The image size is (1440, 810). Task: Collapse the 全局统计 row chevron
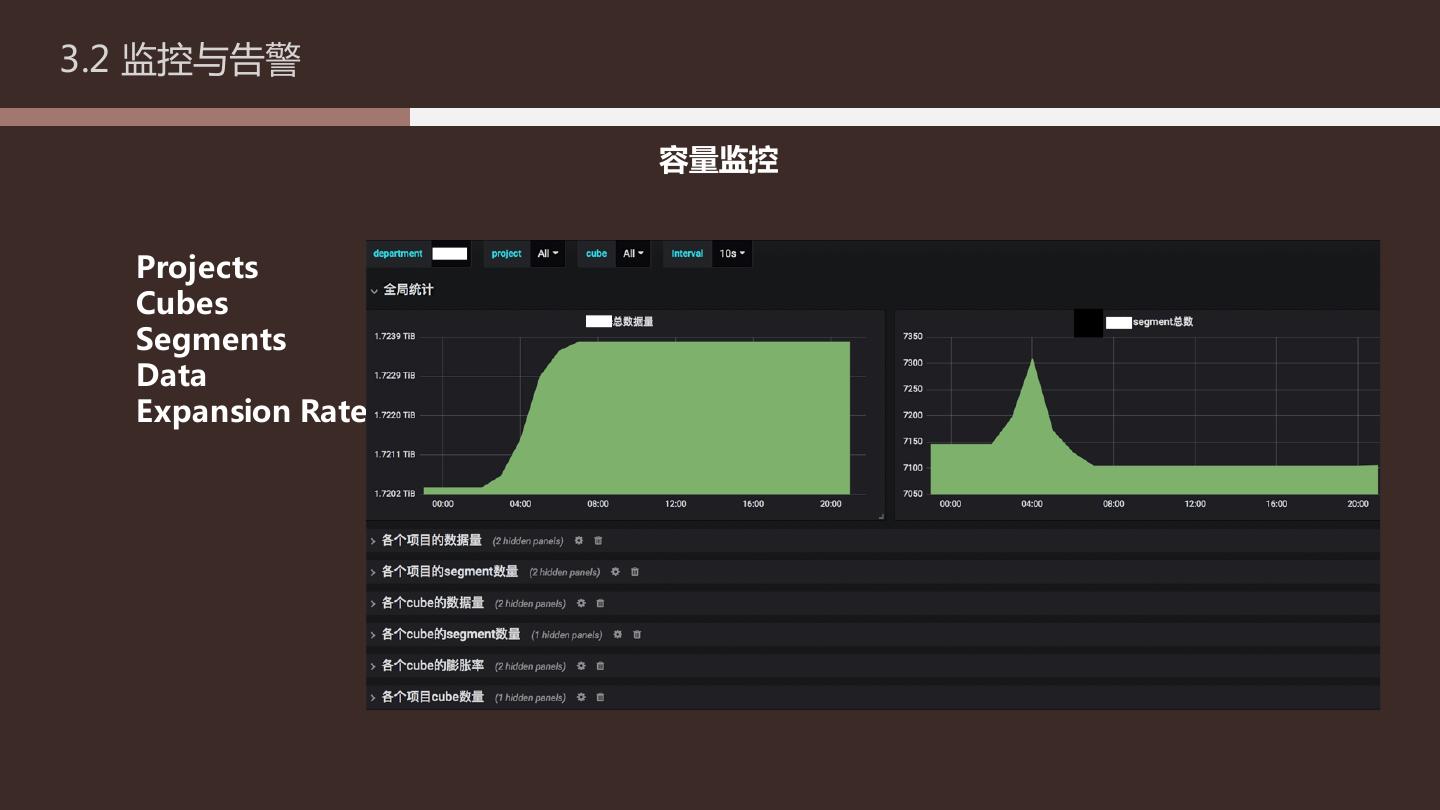(375, 290)
